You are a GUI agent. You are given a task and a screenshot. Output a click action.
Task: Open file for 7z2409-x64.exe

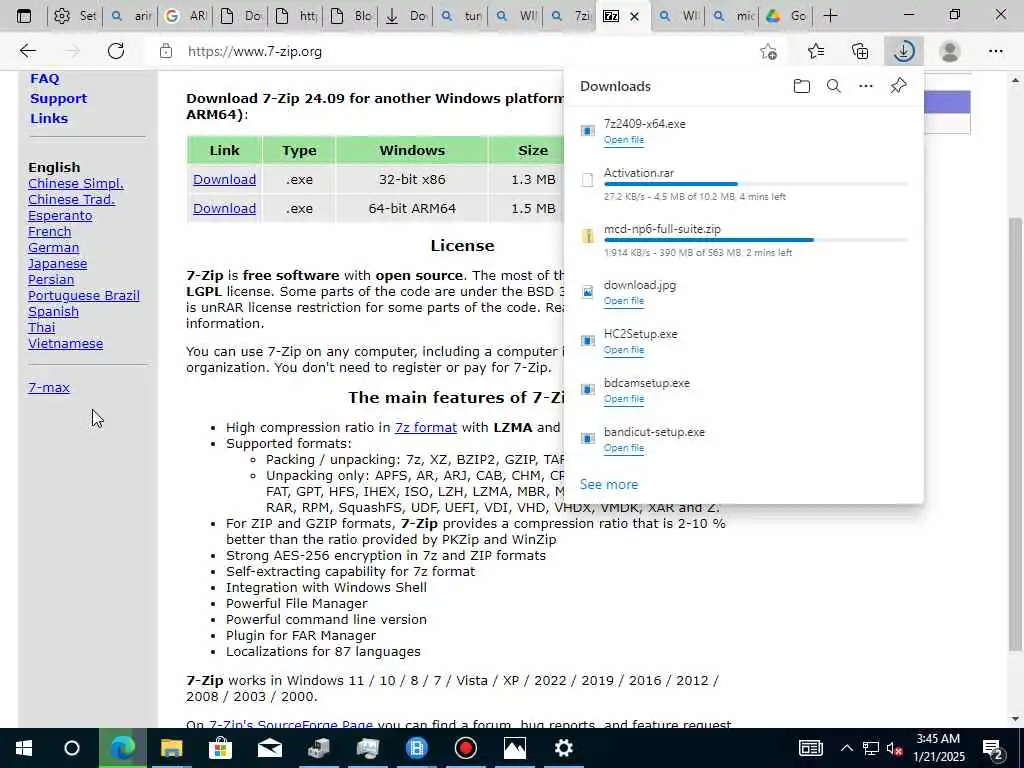pyautogui.click(x=624, y=140)
